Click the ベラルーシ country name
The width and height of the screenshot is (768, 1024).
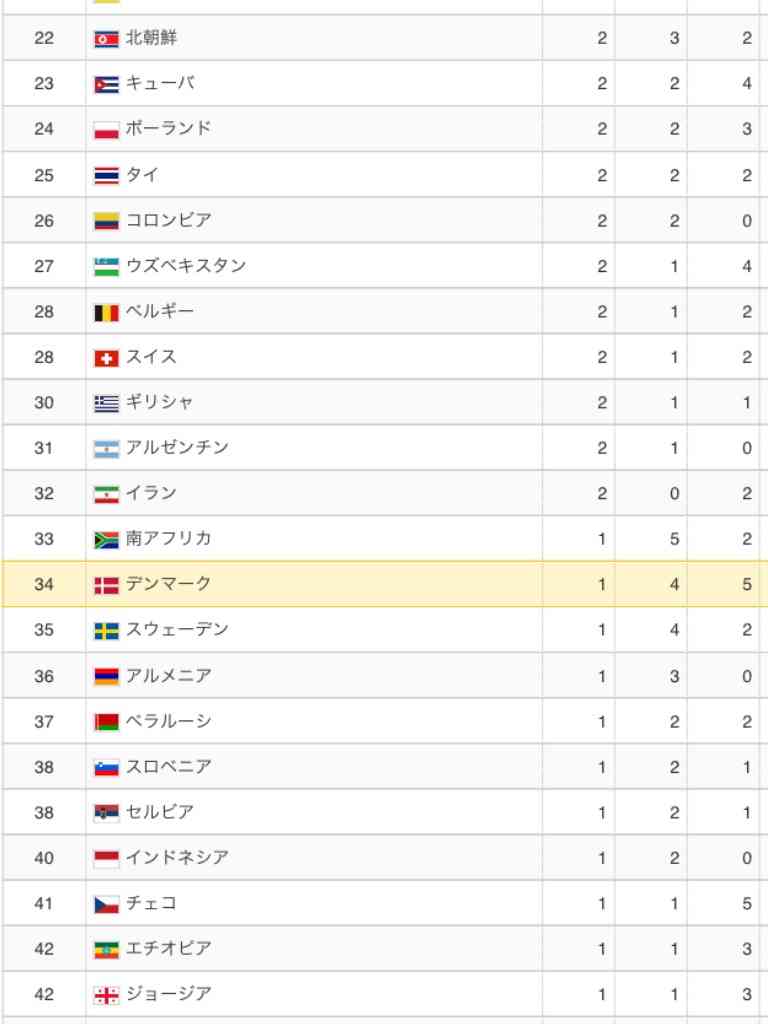[168, 720]
